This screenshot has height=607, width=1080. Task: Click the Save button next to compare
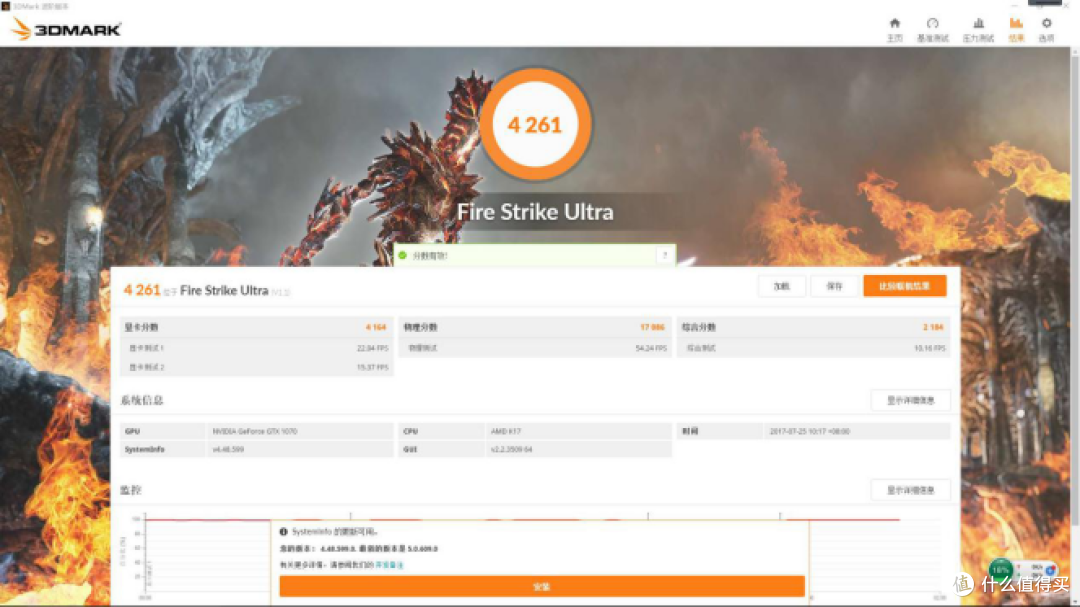pyautogui.click(x=834, y=286)
